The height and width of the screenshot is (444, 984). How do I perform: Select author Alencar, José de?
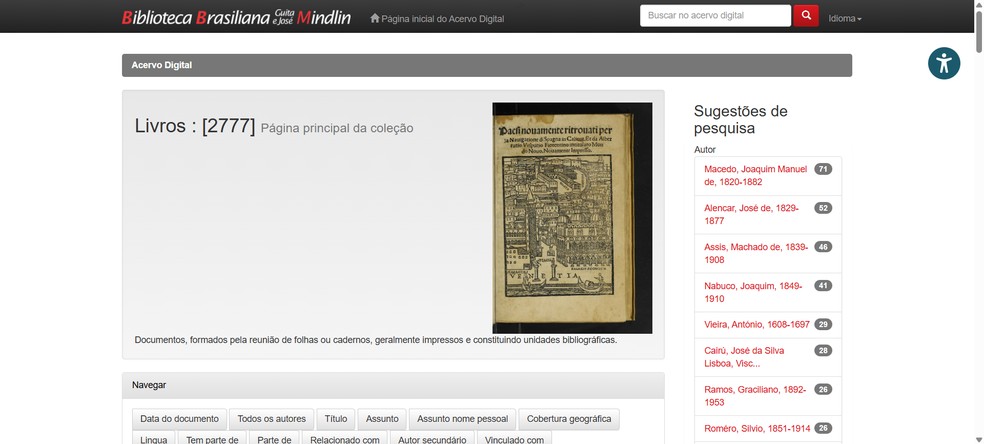(751, 214)
